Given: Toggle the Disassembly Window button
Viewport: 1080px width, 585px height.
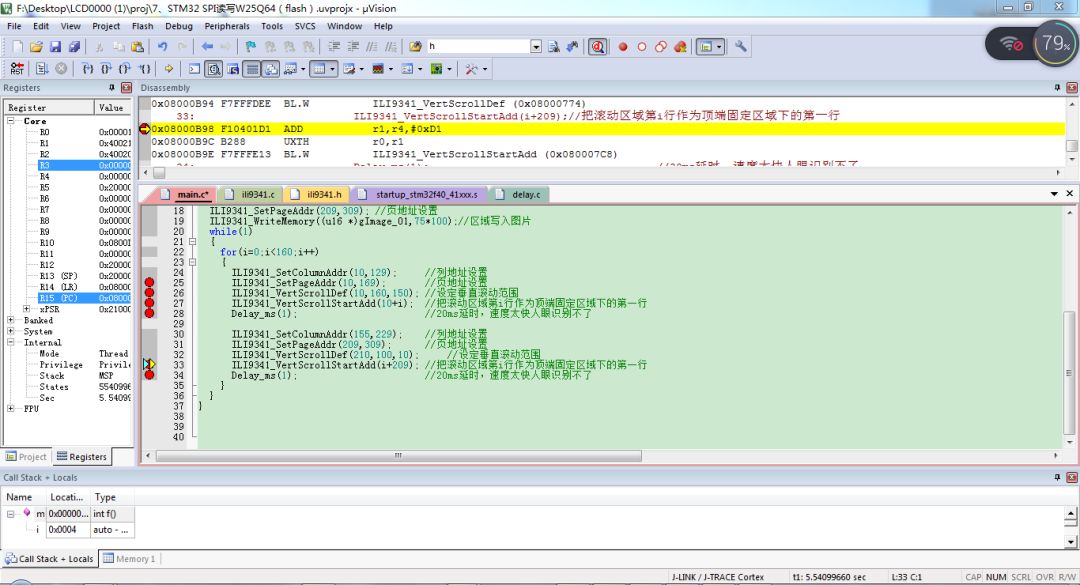Looking at the screenshot, I should (x=214, y=68).
